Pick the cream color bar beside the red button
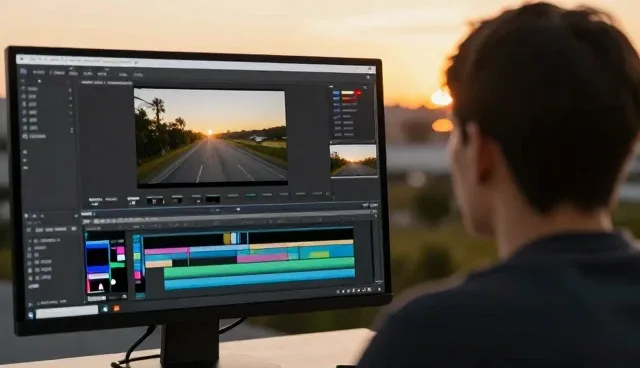 348,93
